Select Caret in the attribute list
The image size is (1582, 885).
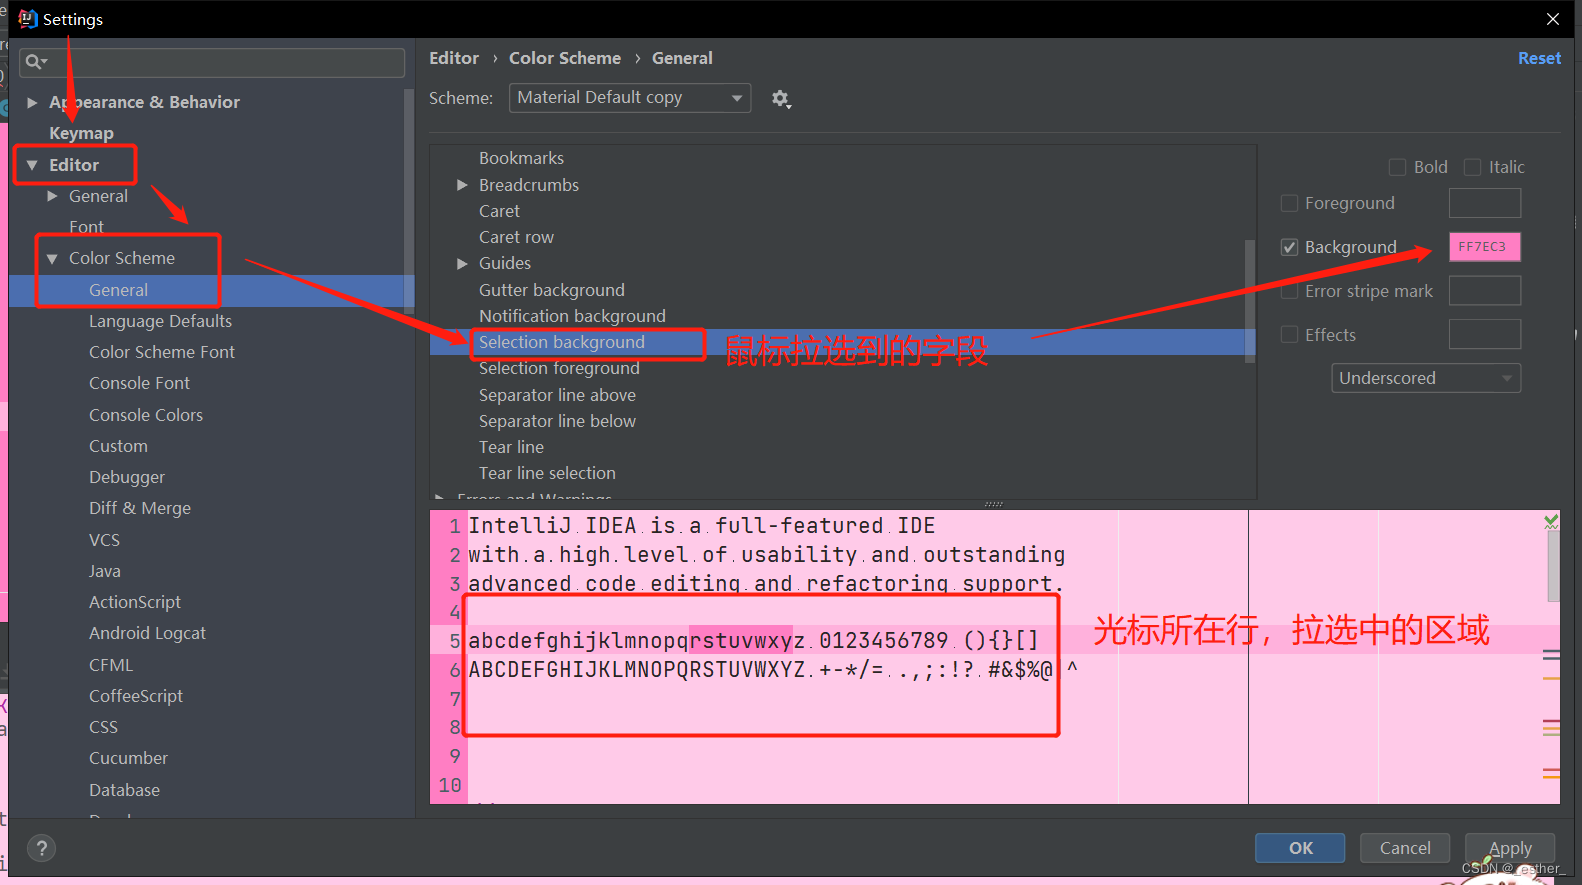(499, 211)
